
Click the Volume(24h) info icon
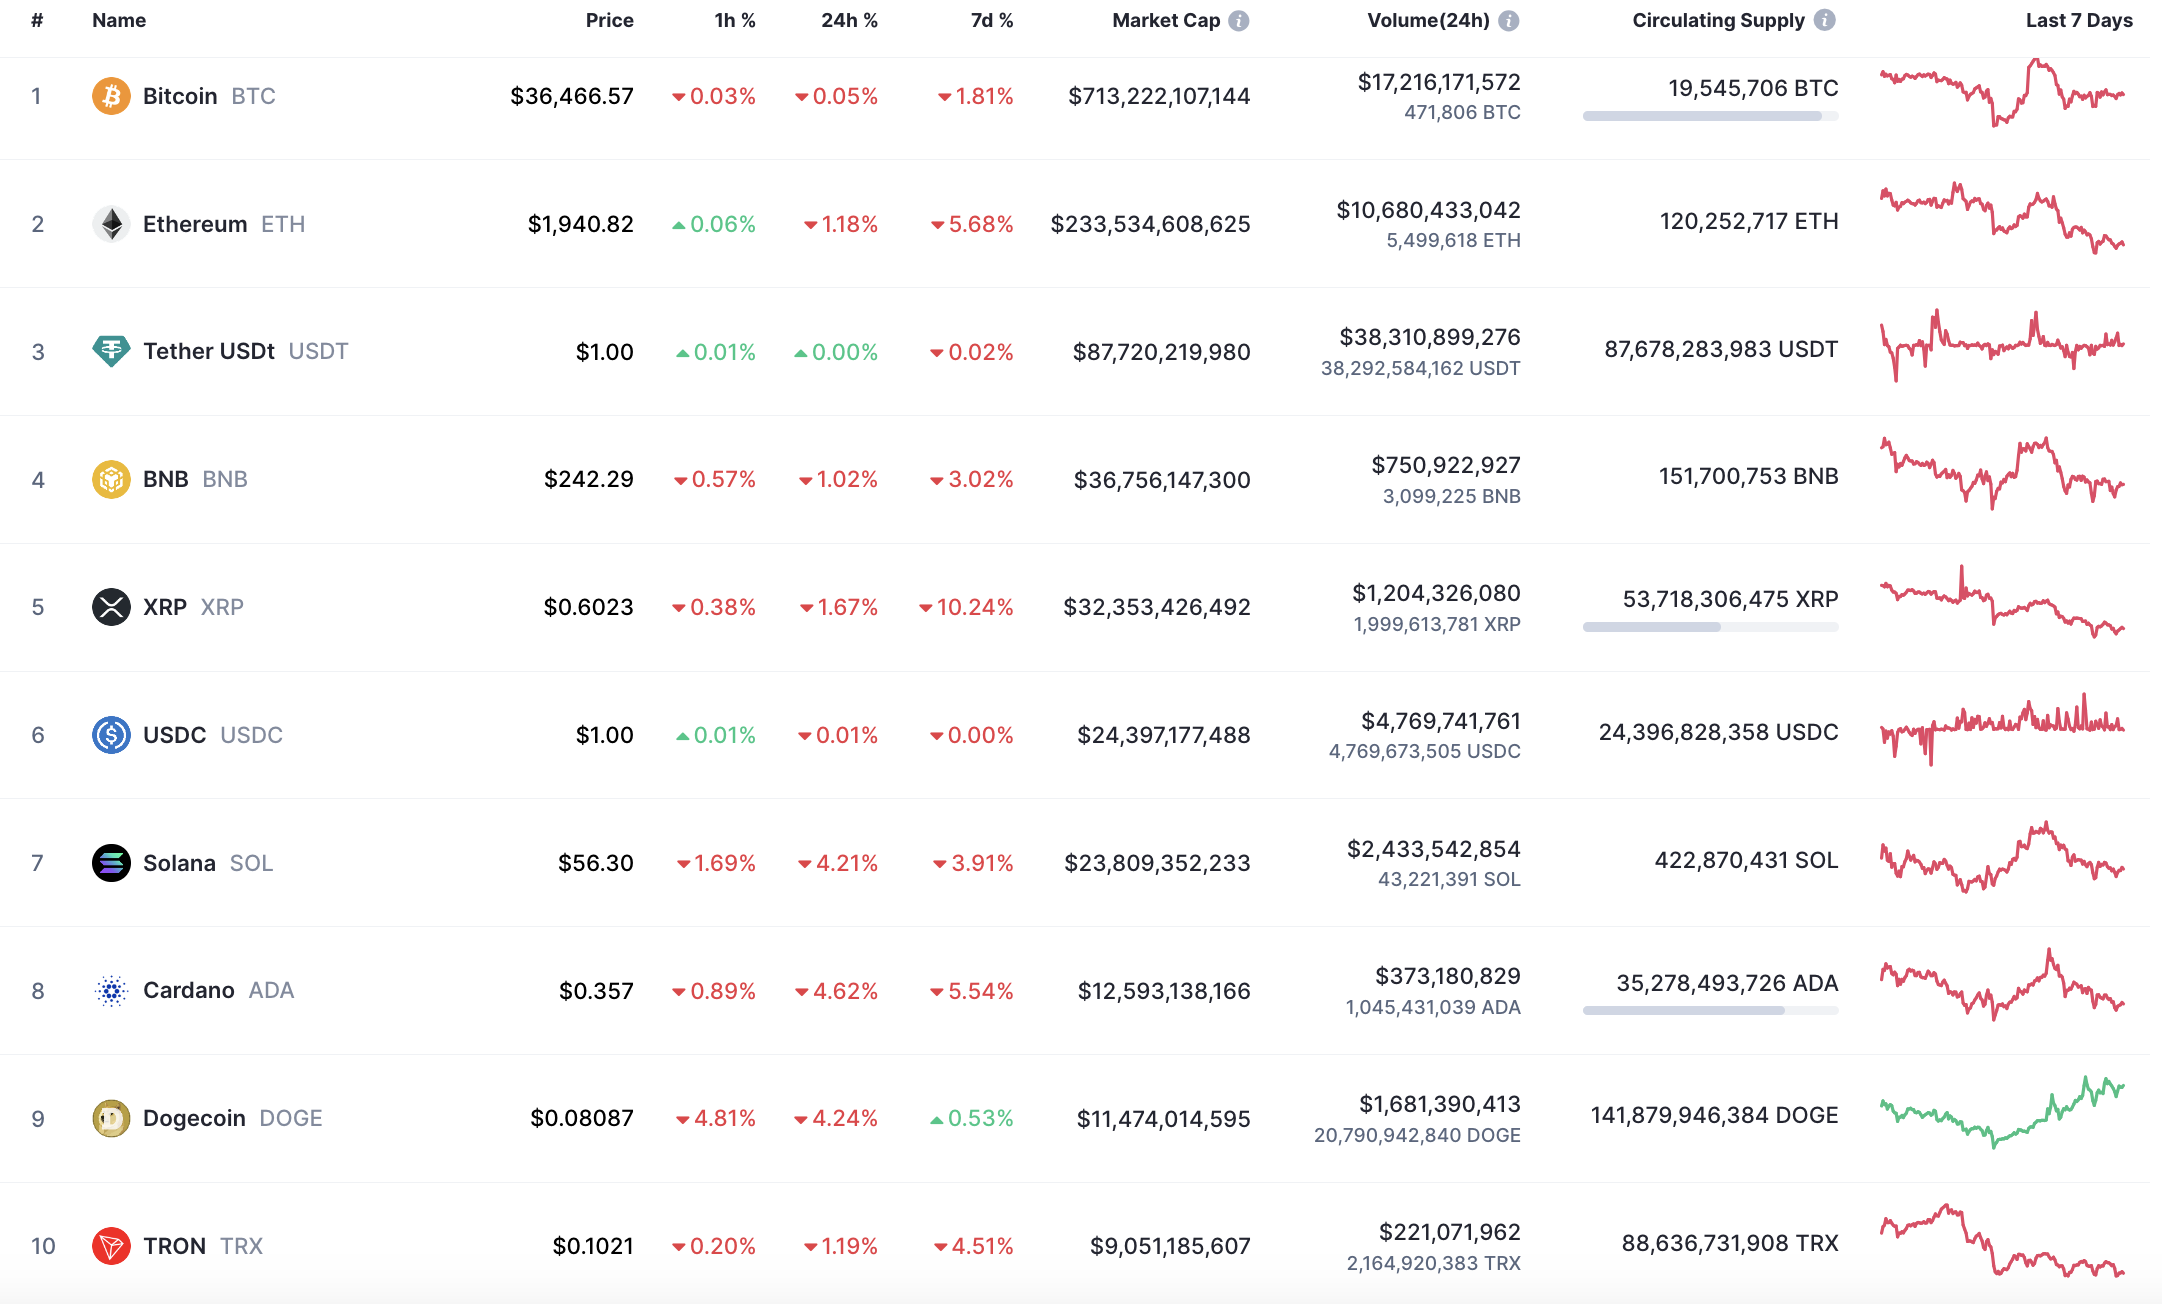pyautogui.click(x=1509, y=21)
